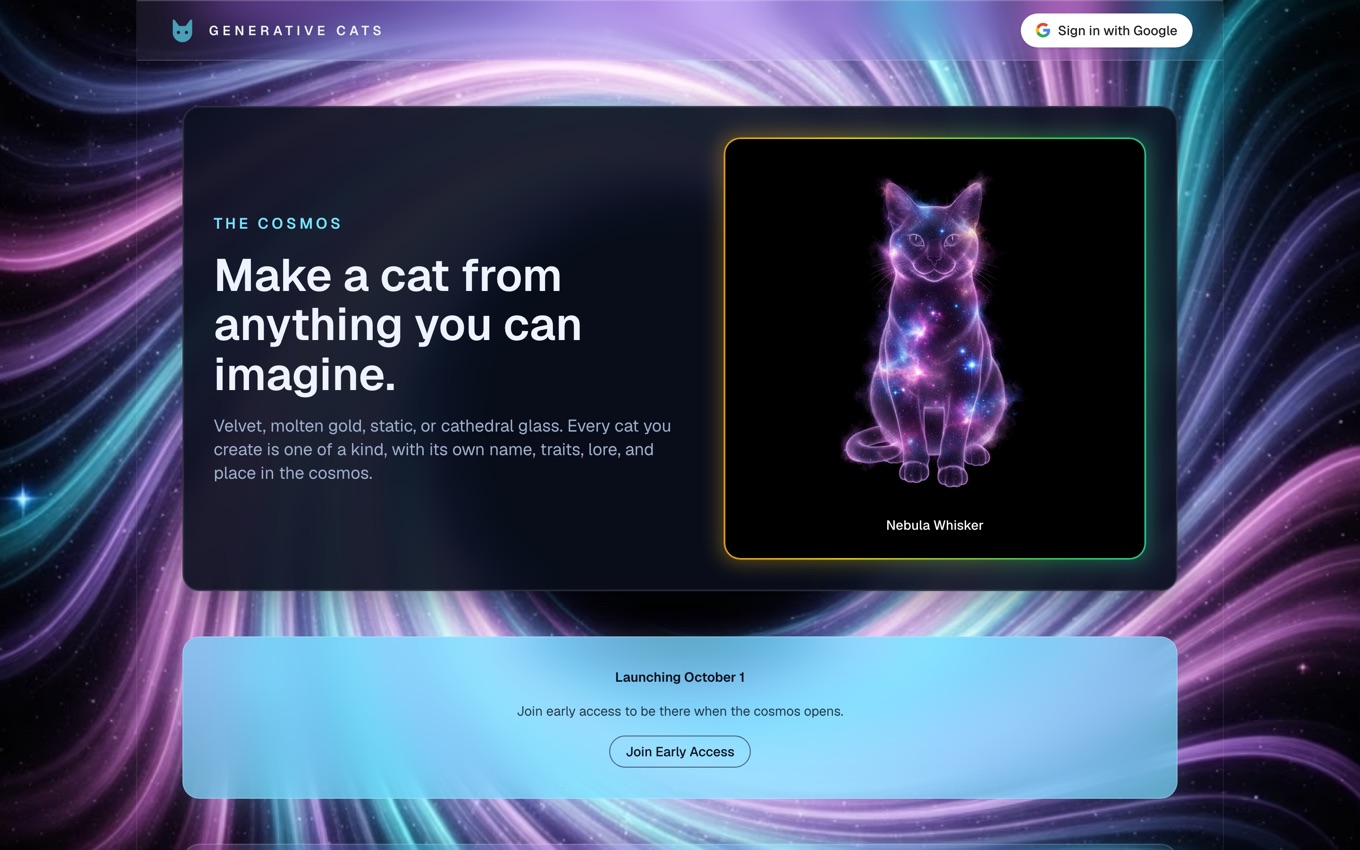Viewport: 1360px width, 850px height.
Task: Click the headline "Make a cat from anything you can imagine."
Action: 398,324
